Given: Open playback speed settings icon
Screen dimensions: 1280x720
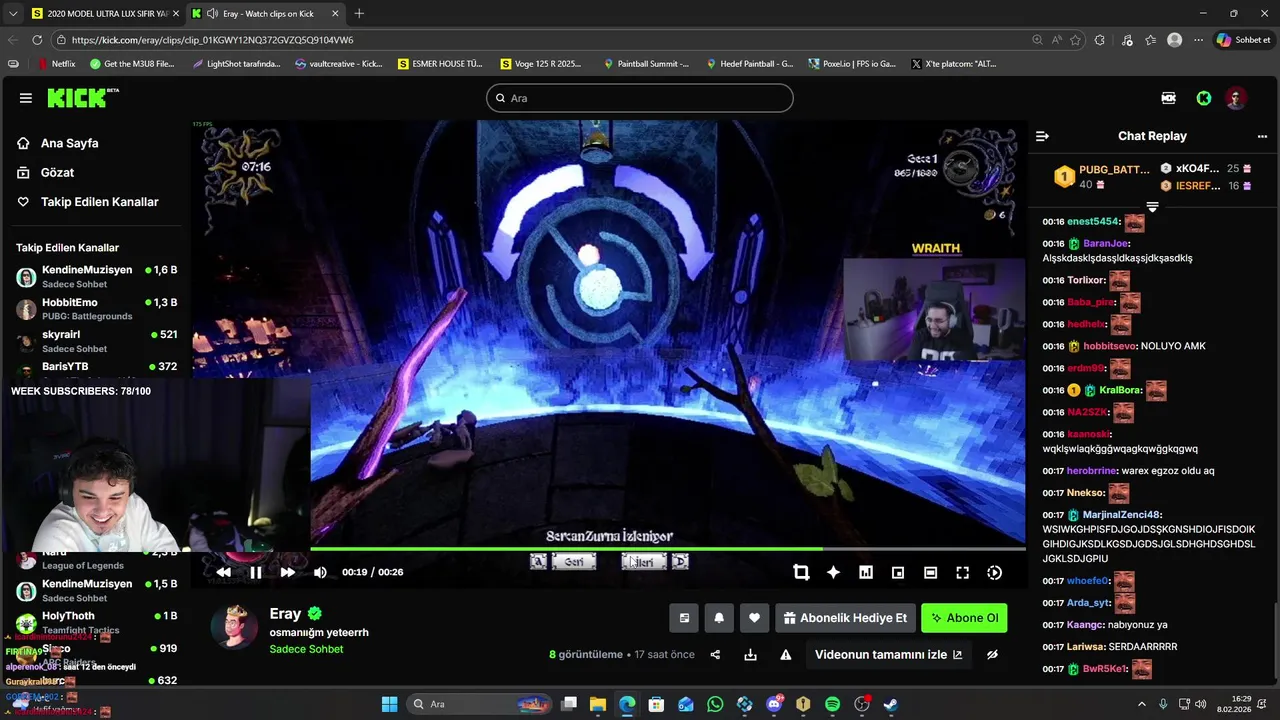Looking at the screenshot, I should coord(994,572).
